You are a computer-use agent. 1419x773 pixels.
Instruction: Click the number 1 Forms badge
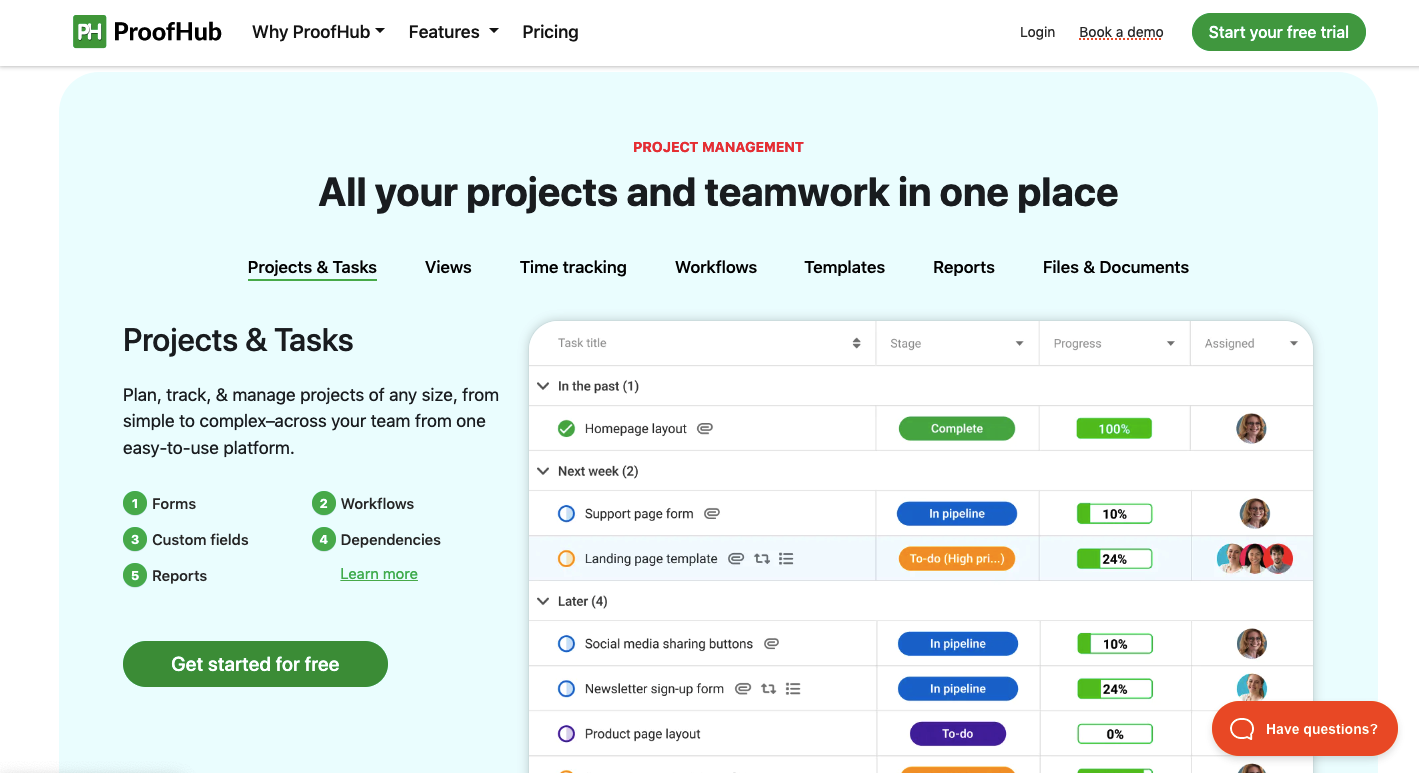tap(134, 503)
